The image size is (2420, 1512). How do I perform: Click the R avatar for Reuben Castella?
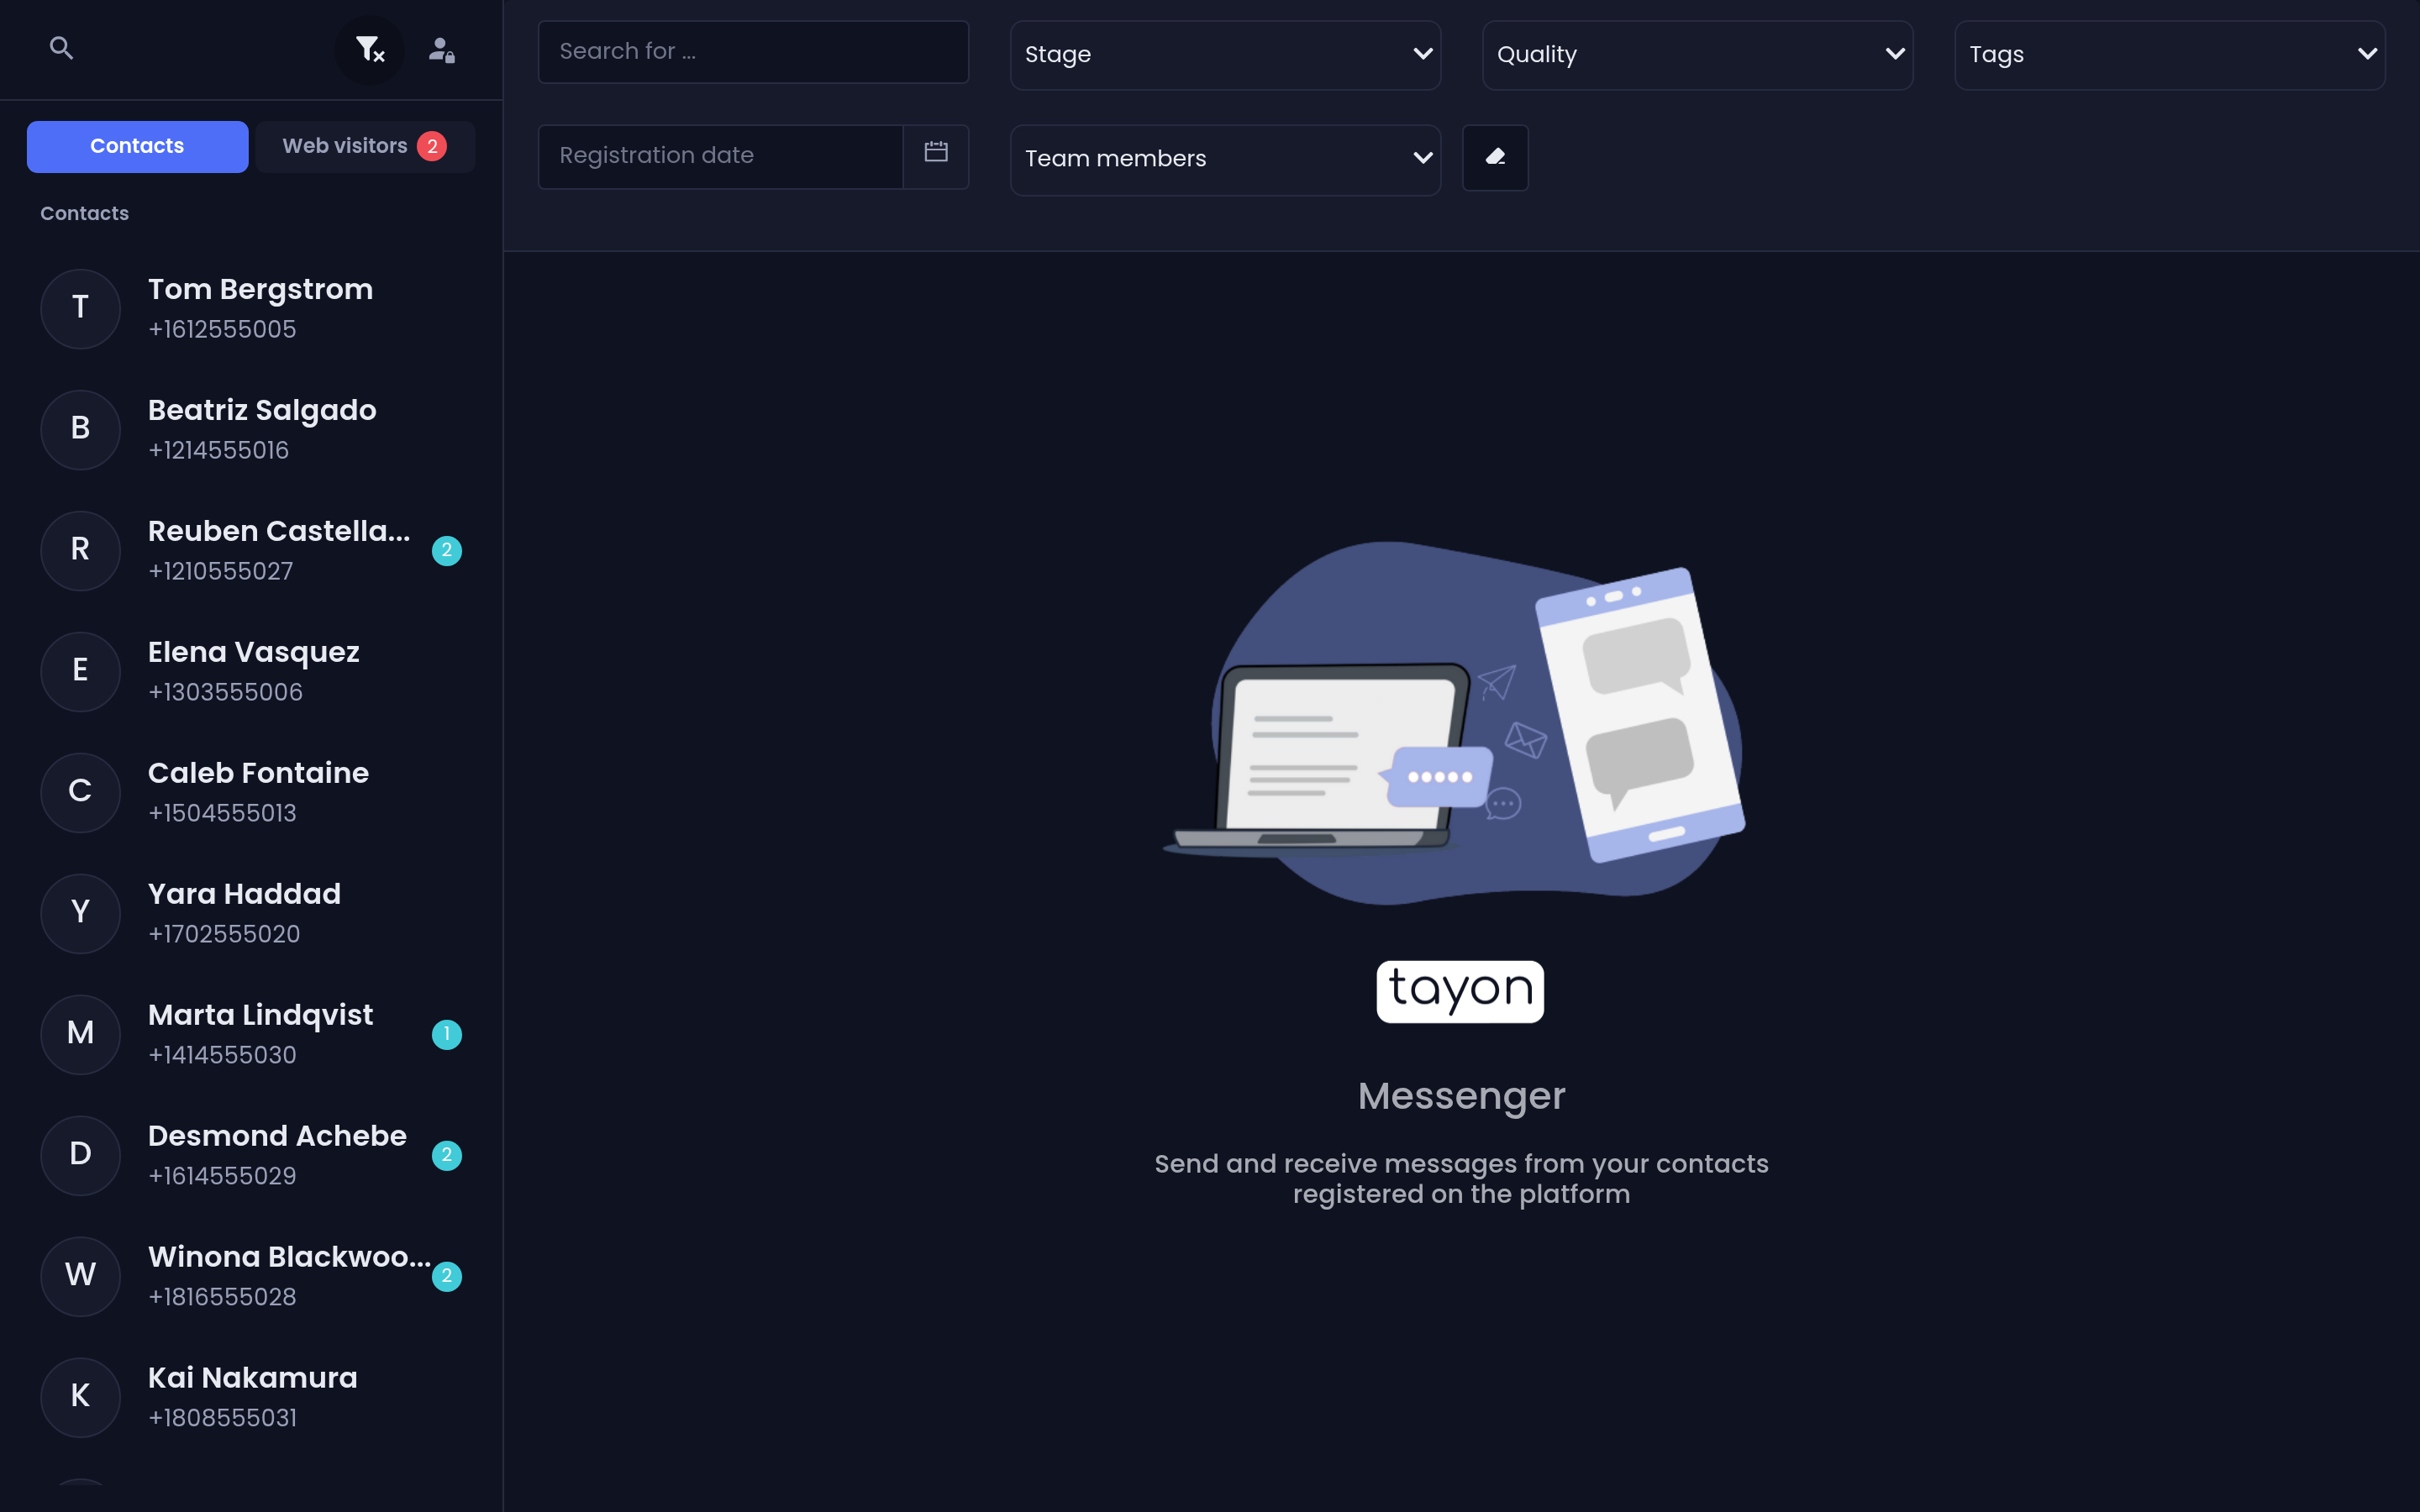click(x=81, y=550)
